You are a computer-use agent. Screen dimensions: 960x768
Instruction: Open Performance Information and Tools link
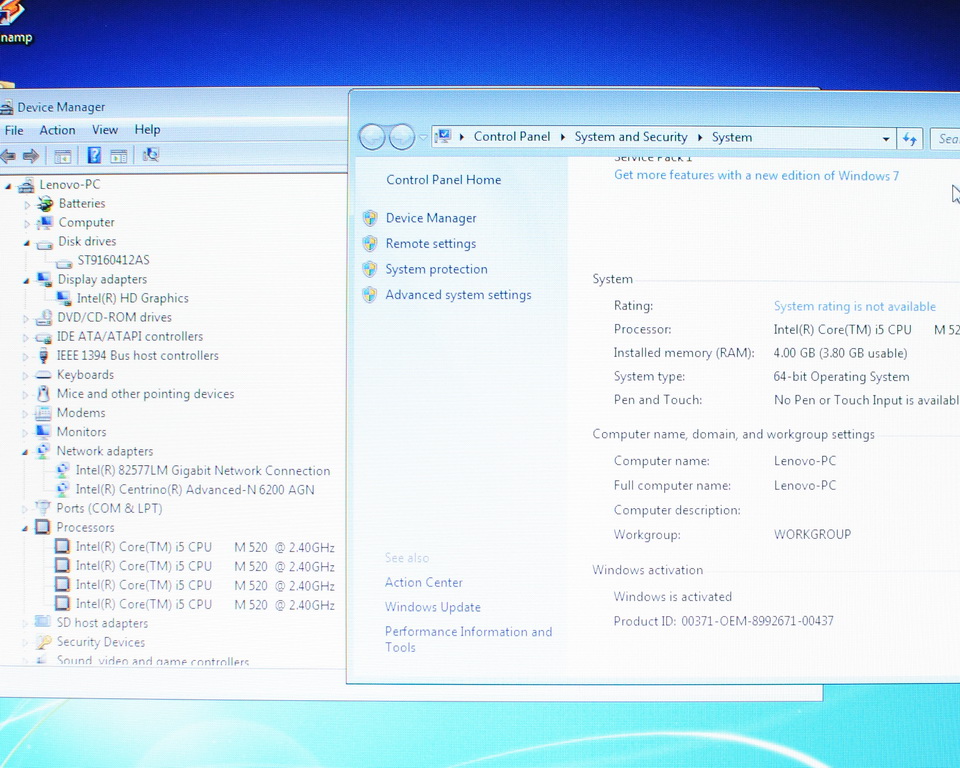coord(468,639)
